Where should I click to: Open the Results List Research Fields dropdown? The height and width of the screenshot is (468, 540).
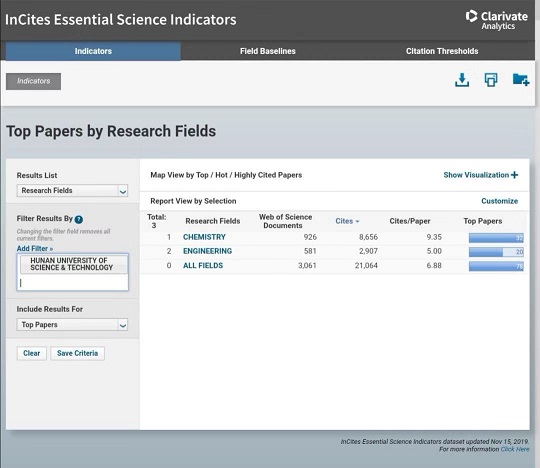(x=72, y=191)
